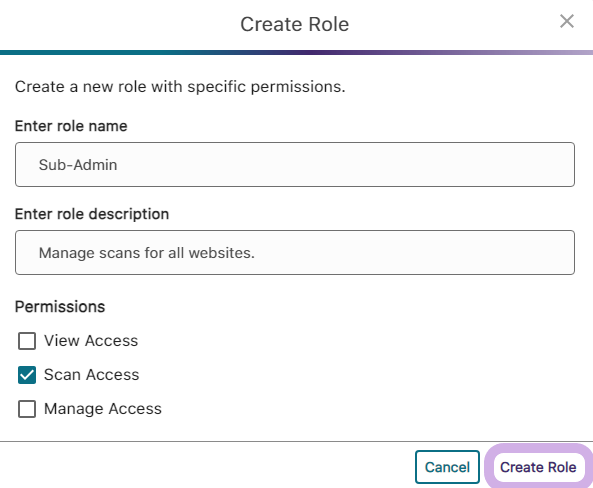Focus the role description input field
Image resolution: width=593 pixels, height=488 pixels.
tap(295, 252)
